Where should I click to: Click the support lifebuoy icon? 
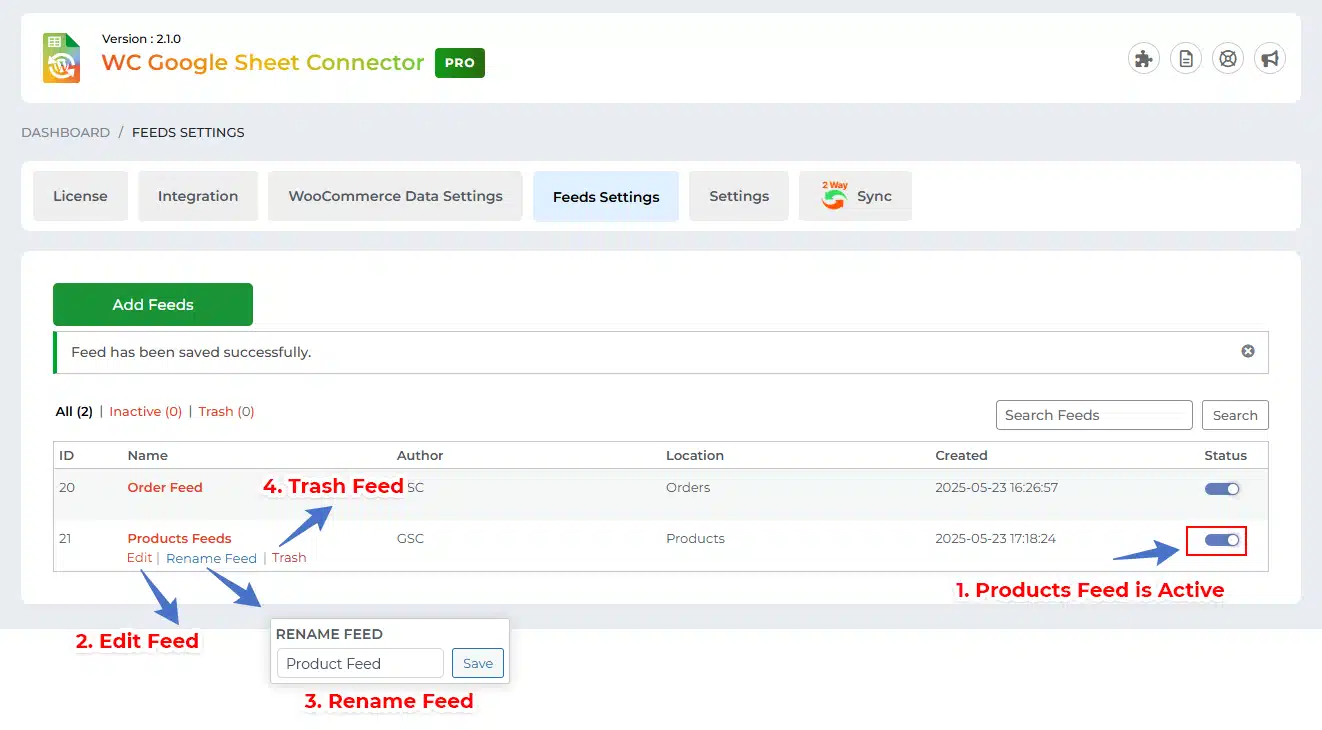[1228, 59]
